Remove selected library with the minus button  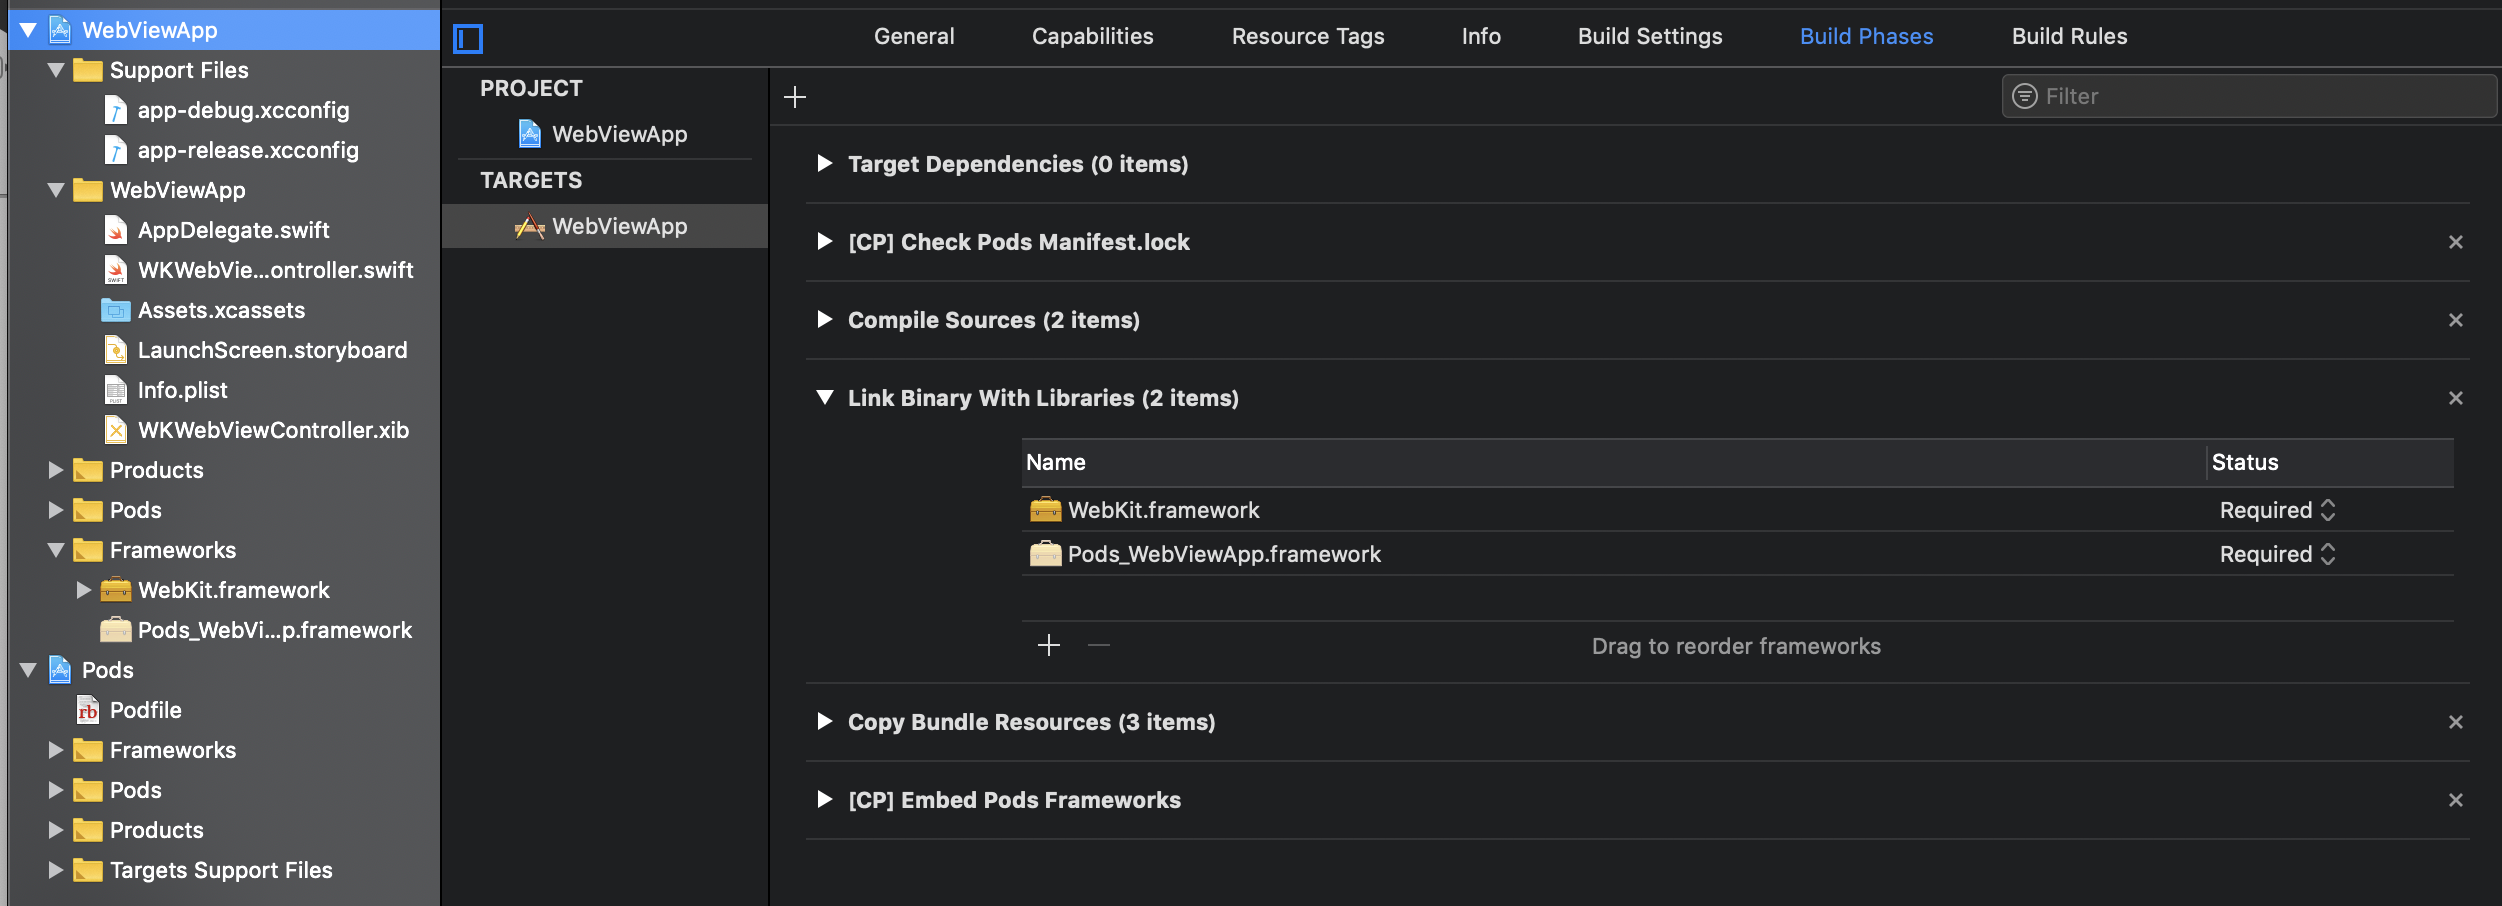pos(1099,645)
